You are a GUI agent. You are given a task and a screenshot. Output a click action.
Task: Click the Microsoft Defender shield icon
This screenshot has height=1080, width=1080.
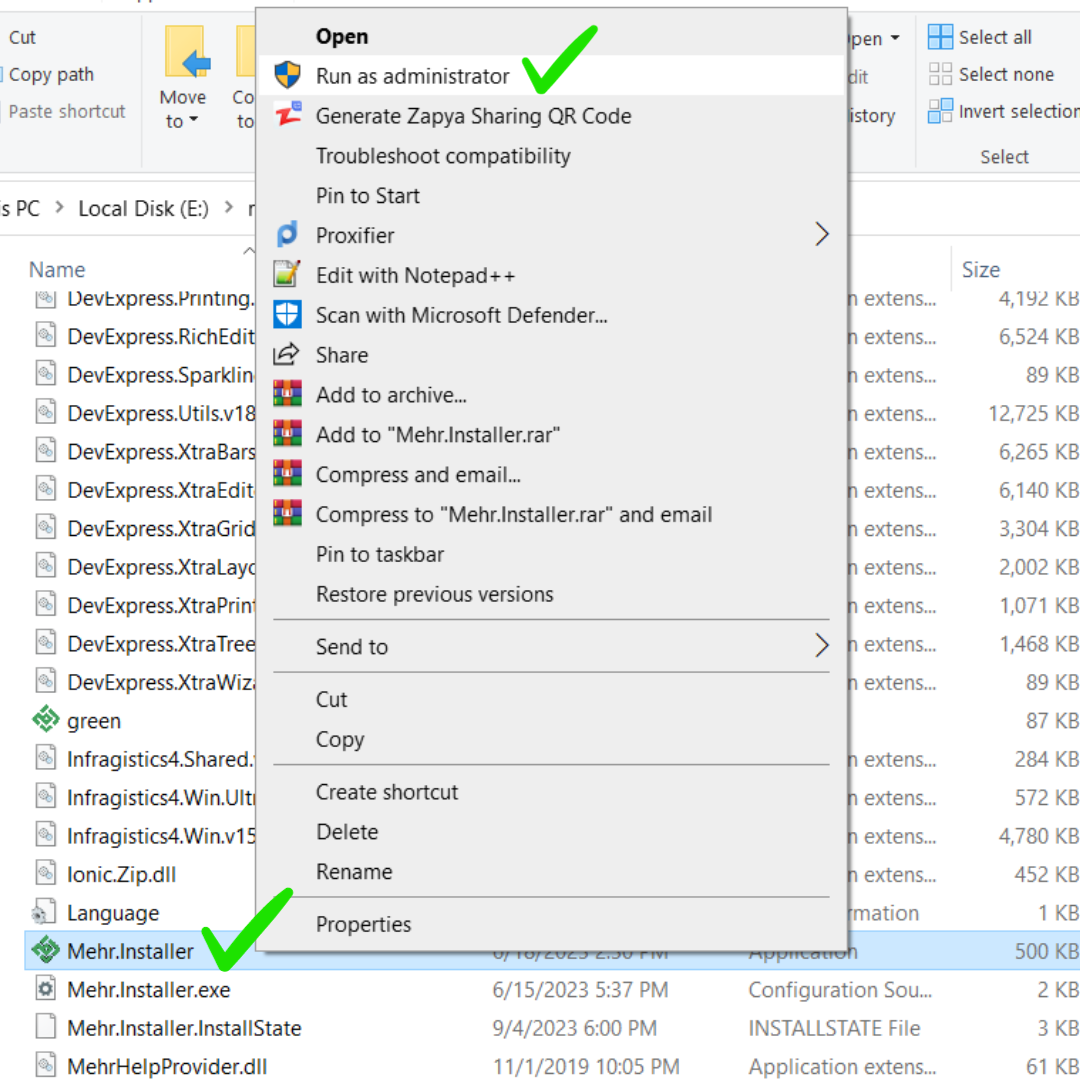(287, 315)
